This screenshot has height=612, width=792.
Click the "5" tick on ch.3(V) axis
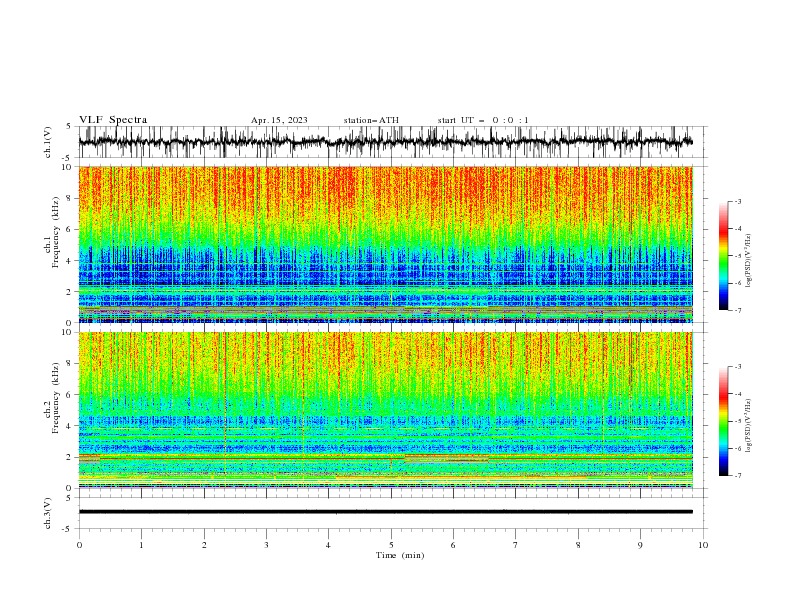69,497
